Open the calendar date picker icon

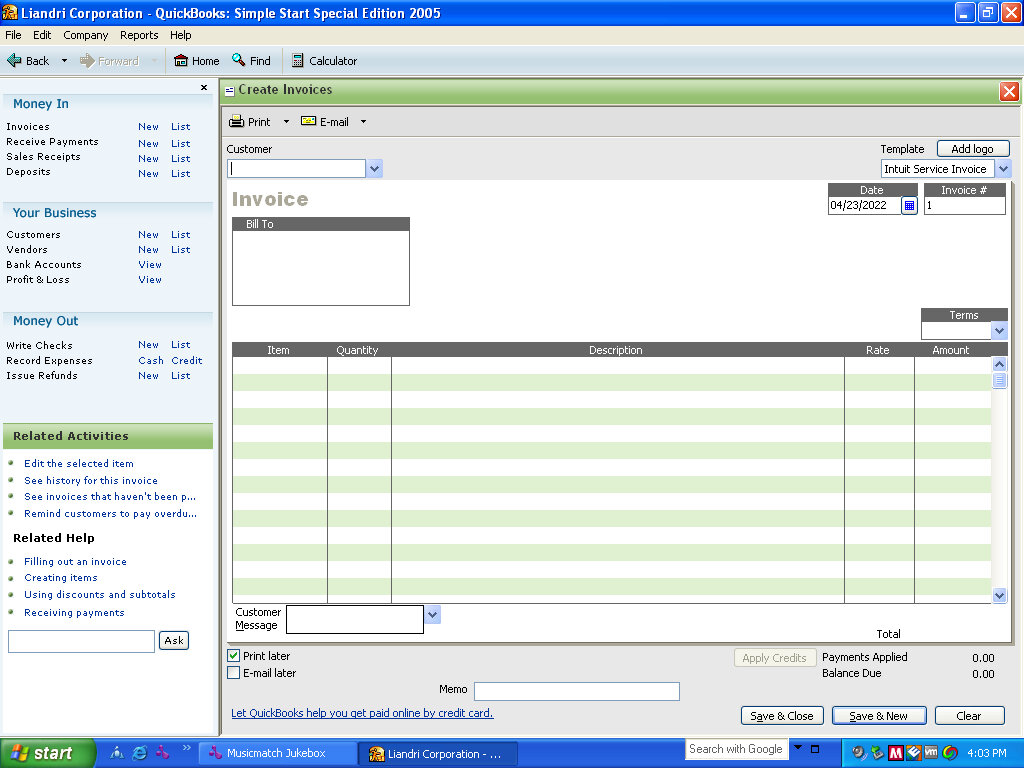[x=909, y=206]
